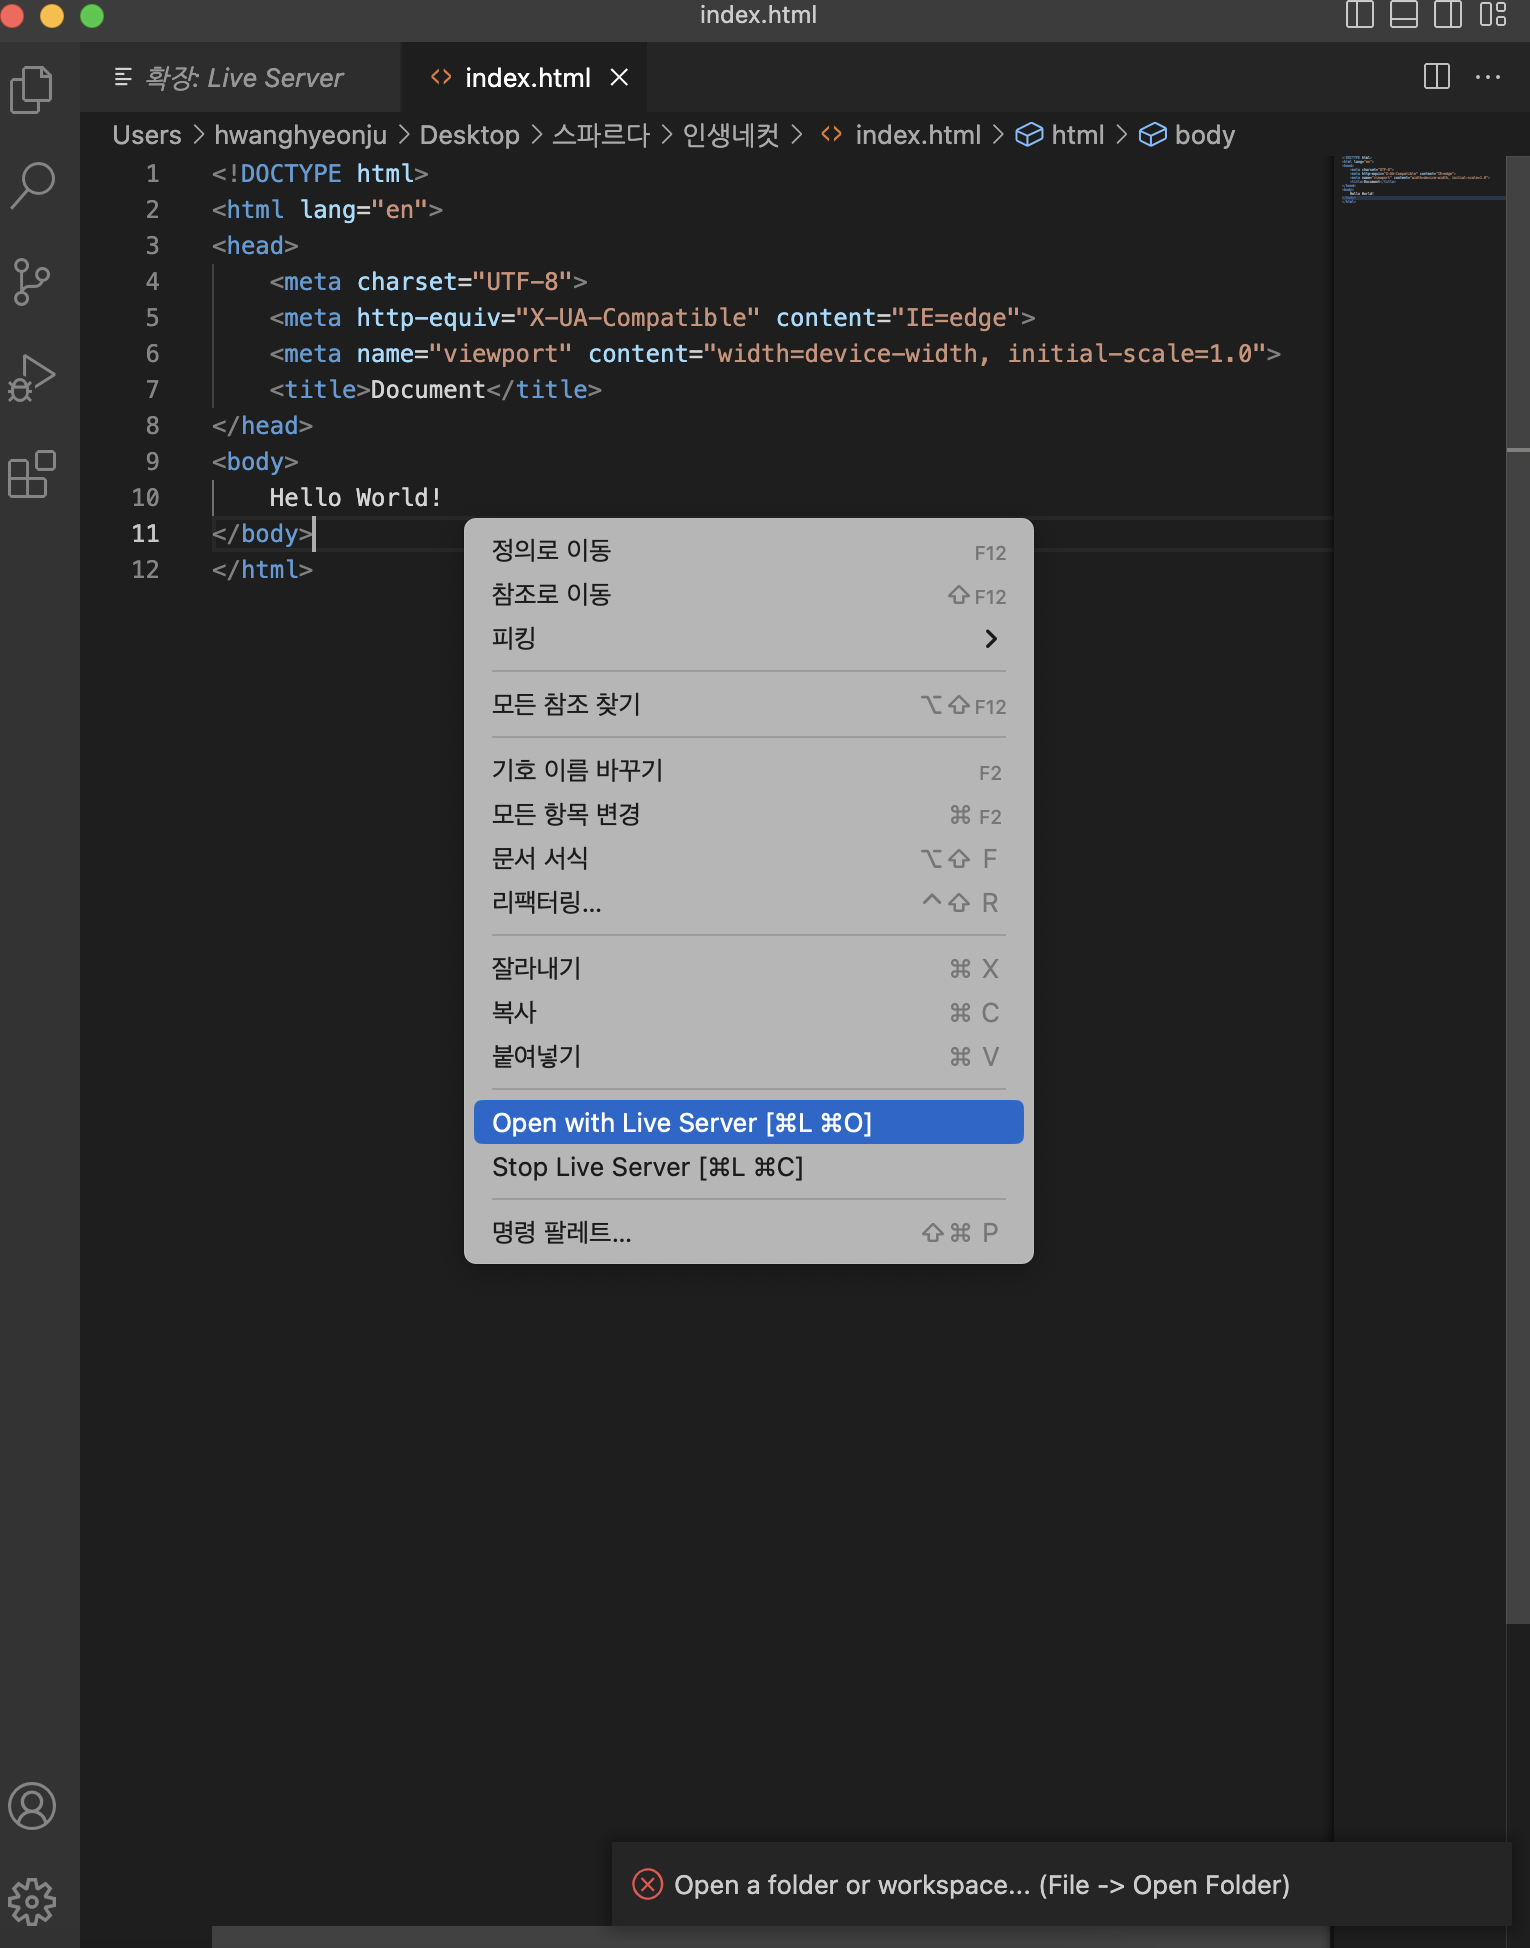Select 모든 항목 변경 menu entry

[748, 815]
